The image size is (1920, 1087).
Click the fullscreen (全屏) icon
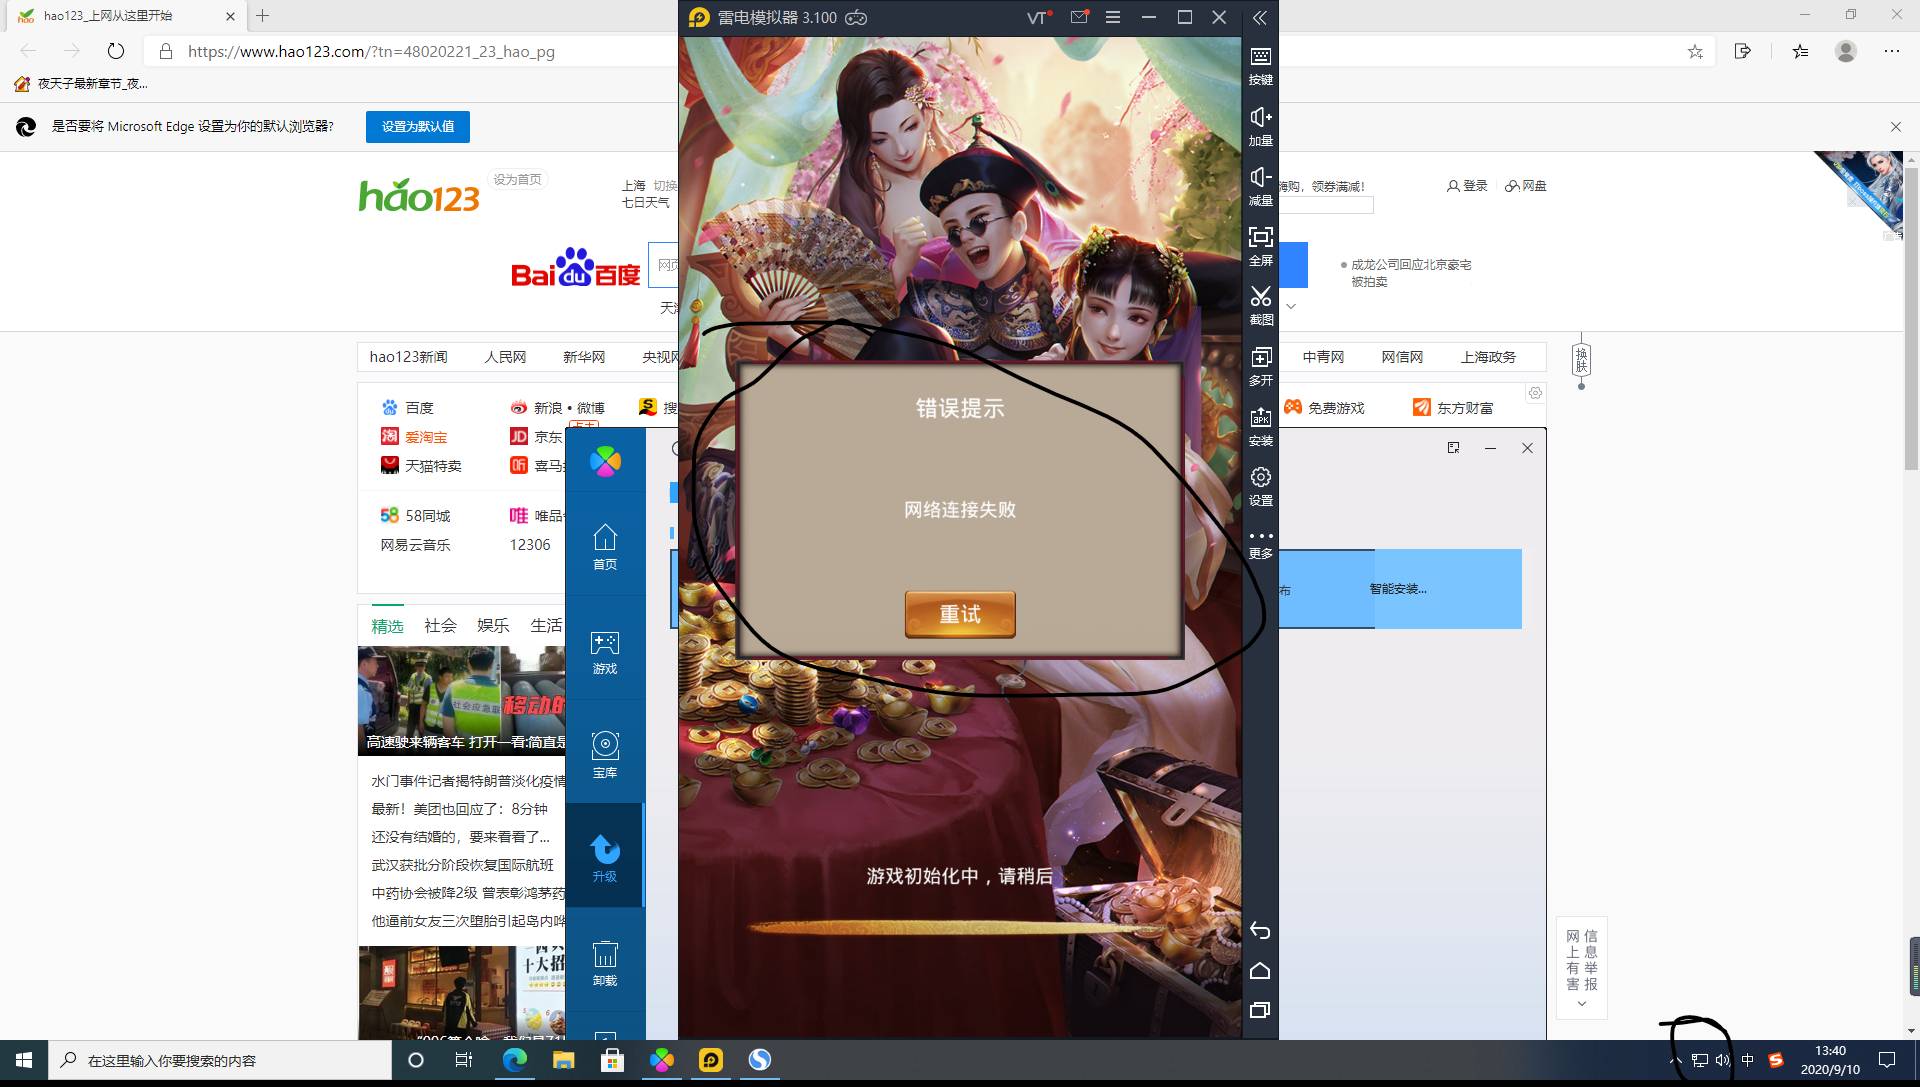coord(1260,244)
